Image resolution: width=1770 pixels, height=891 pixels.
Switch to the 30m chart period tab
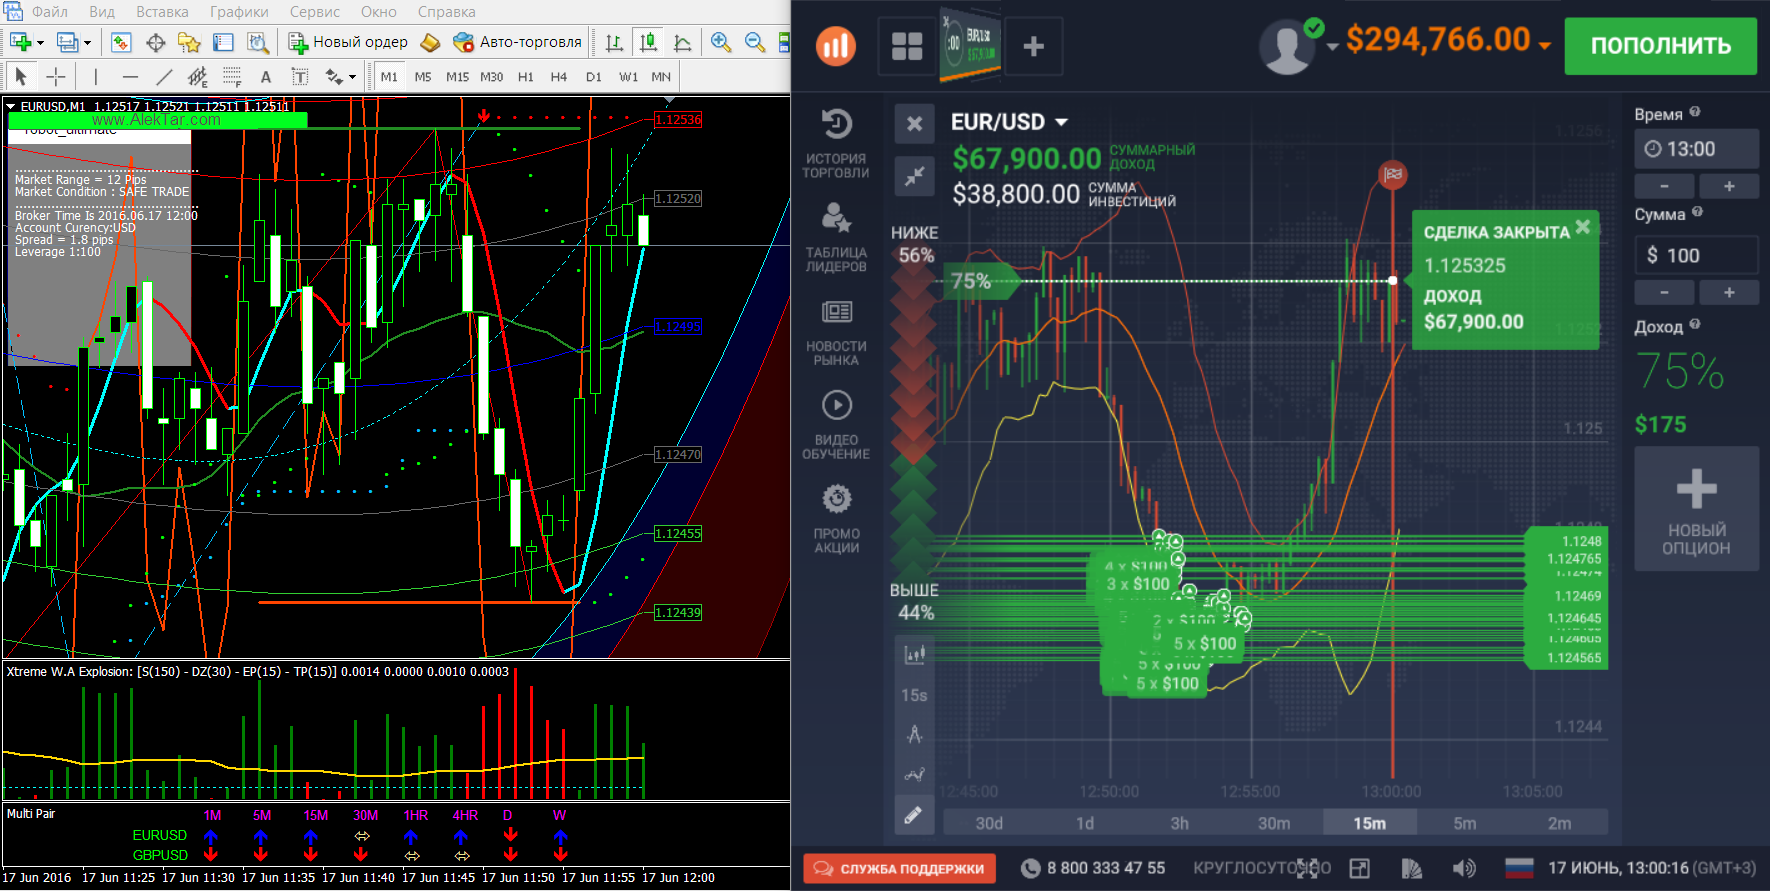(x=1274, y=823)
